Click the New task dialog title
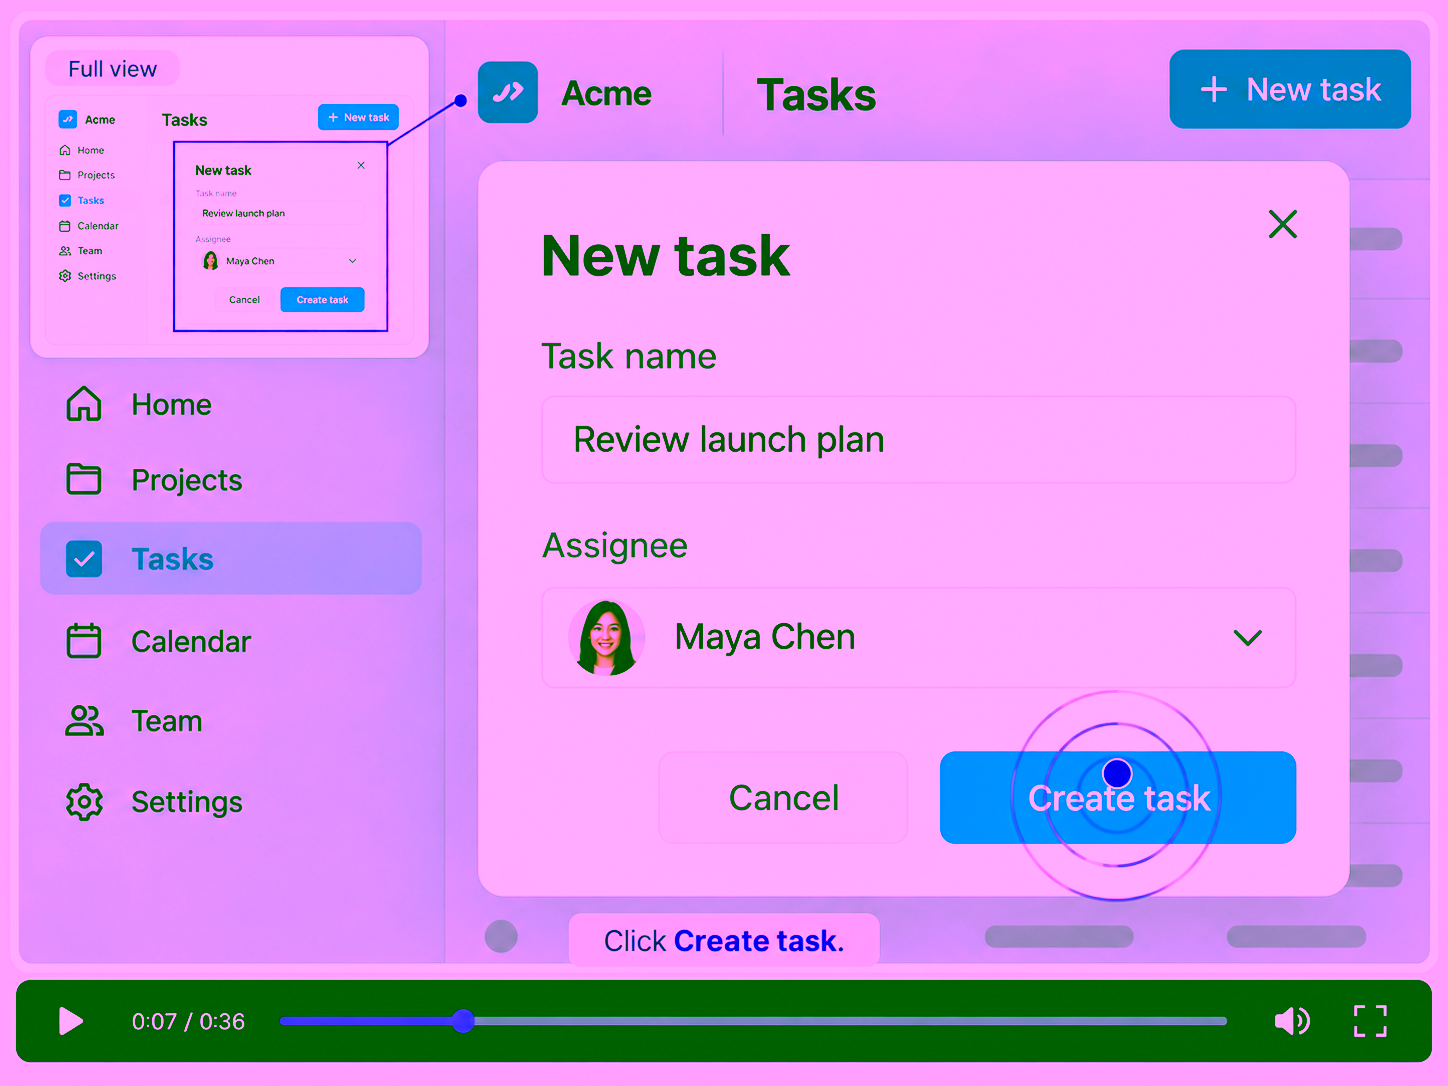 [x=665, y=255]
